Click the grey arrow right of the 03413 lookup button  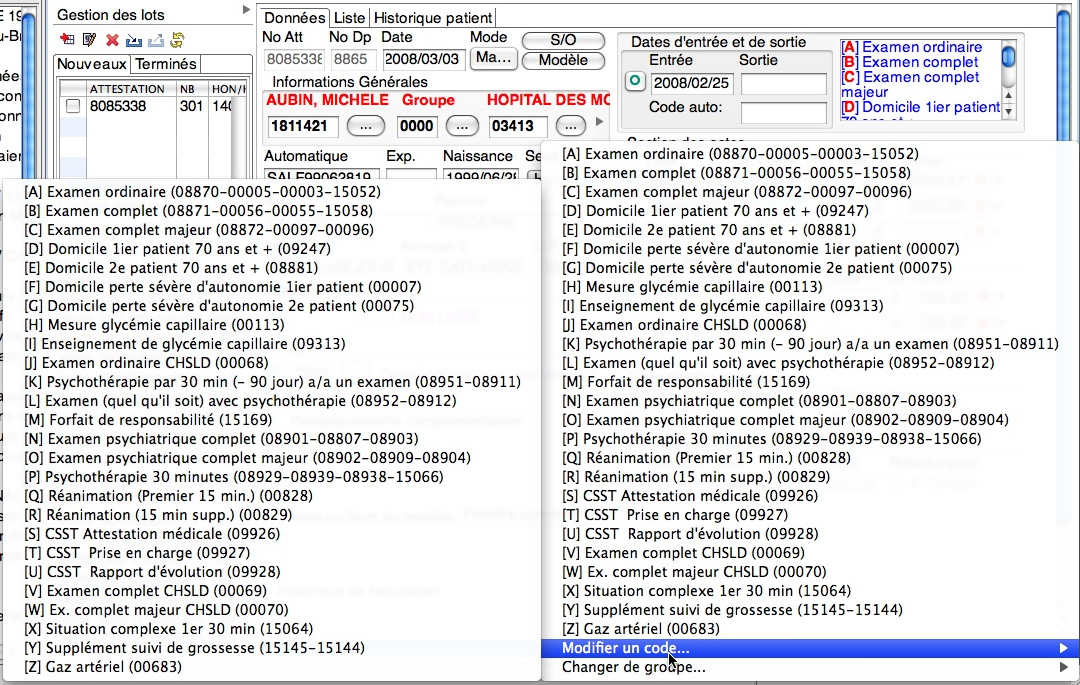click(x=599, y=122)
